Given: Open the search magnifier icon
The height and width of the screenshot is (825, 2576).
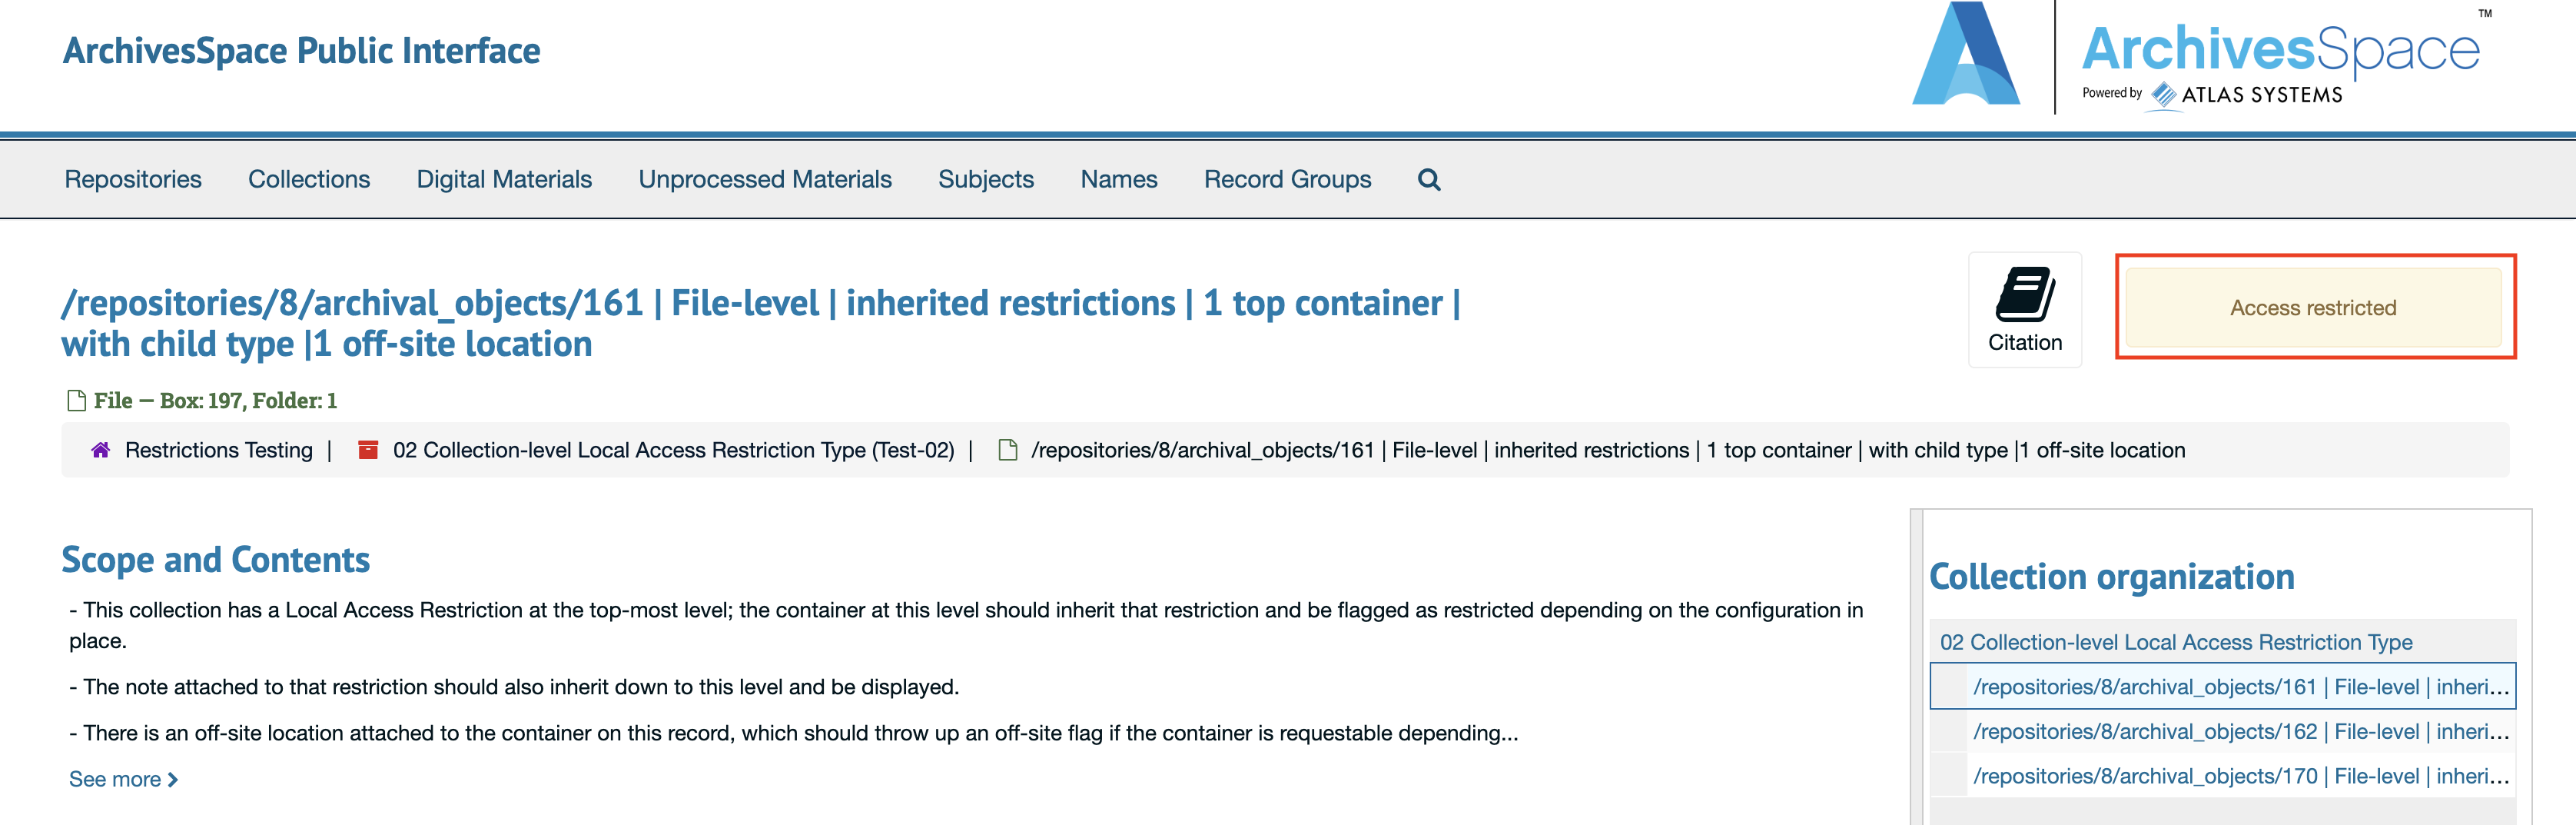Looking at the screenshot, I should pyautogui.click(x=1428, y=179).
